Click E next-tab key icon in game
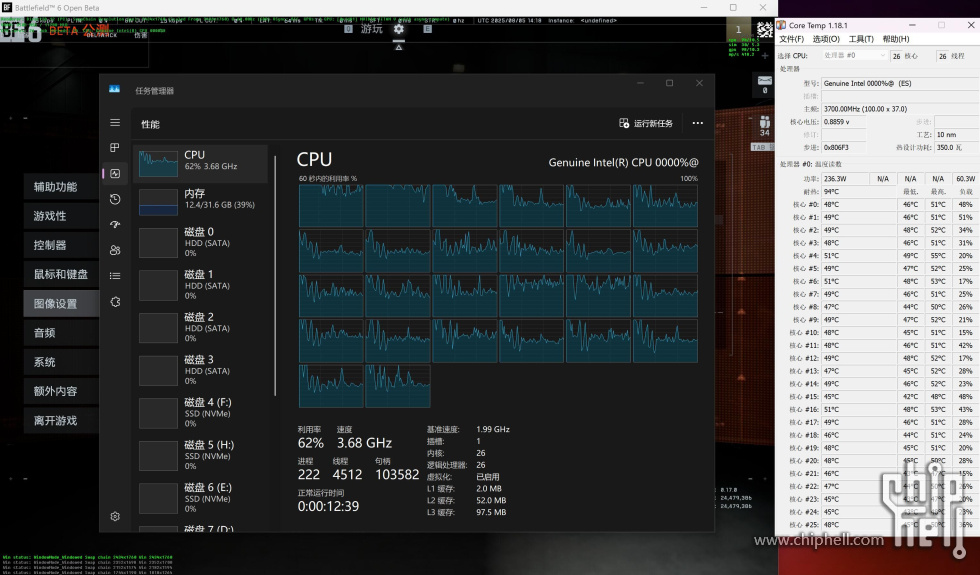The height and width of the screenshot is (575, 980). coord(428,29)
